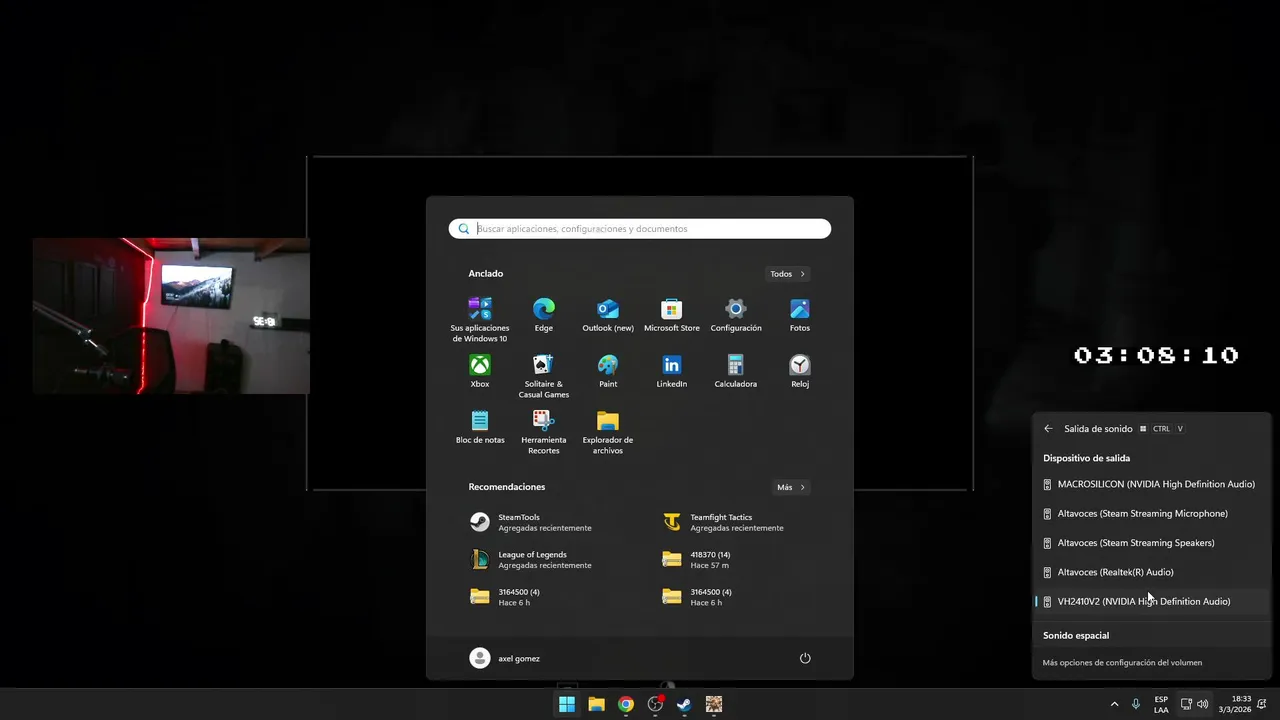Show hidden tray icons chevron
The height and width of the screenshot is (720, 1280).
[x=1114, y=704]
